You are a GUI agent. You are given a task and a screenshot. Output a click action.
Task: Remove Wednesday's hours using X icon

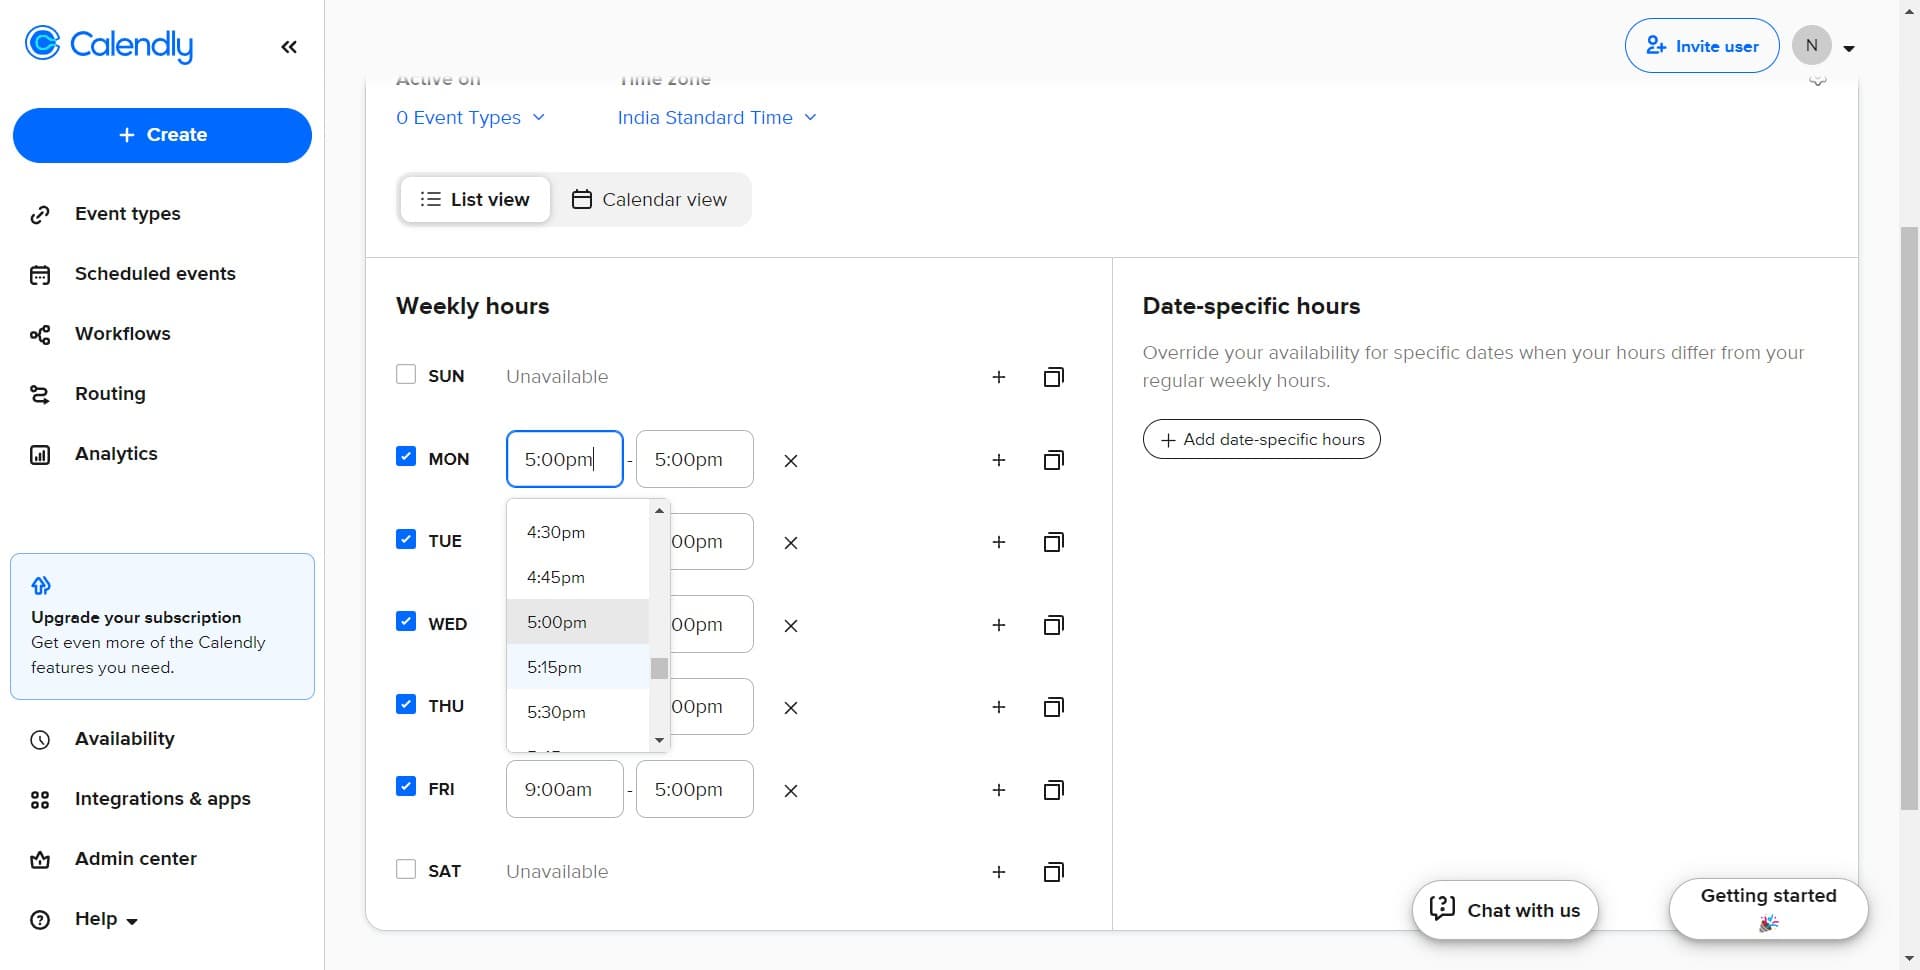pos(790,626)
